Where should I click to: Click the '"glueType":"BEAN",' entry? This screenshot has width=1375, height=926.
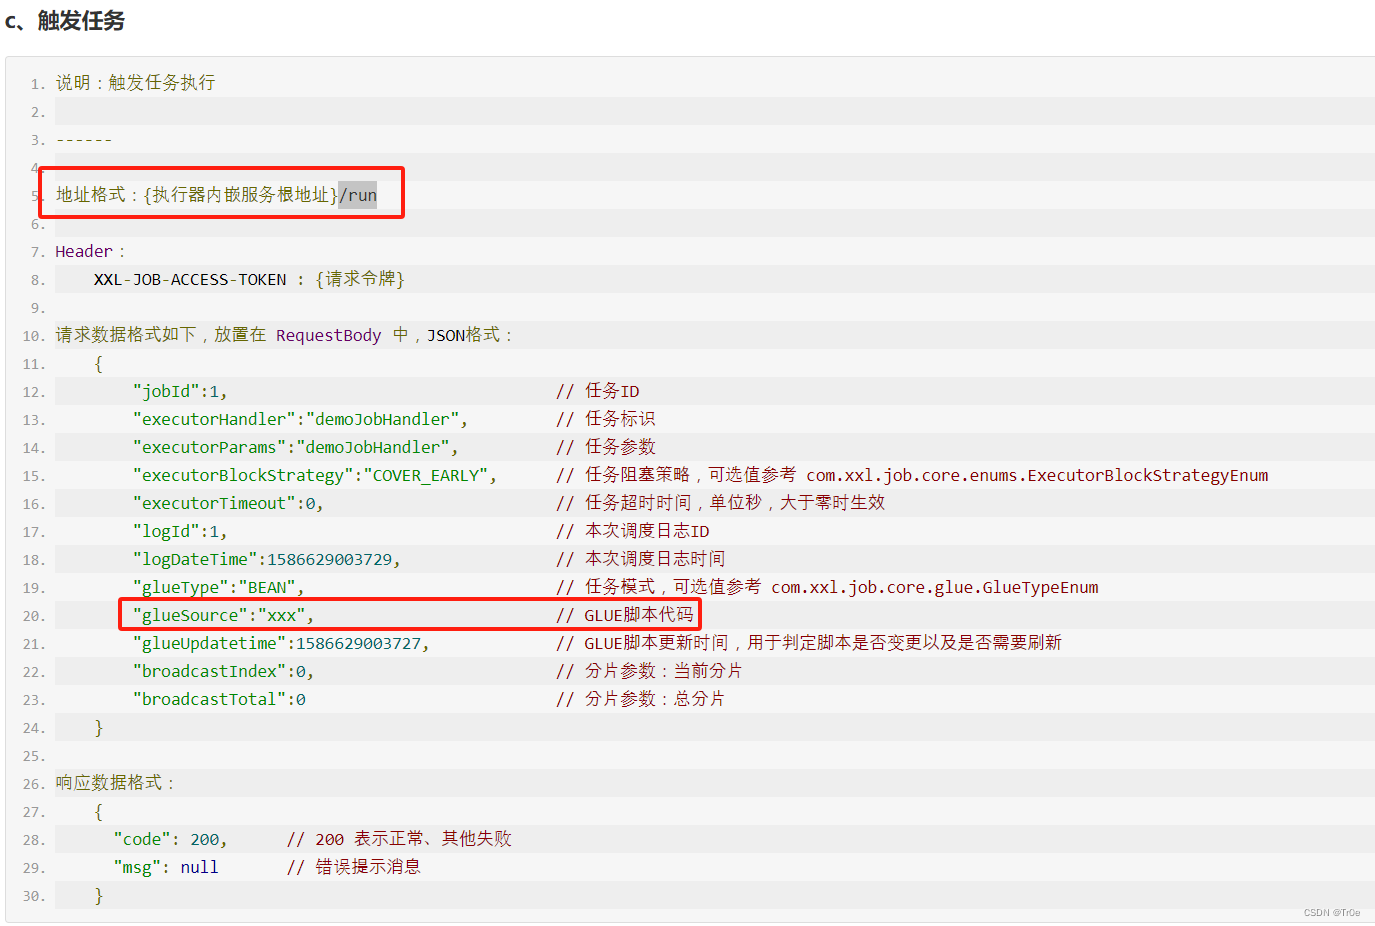[x=219, y=588]
